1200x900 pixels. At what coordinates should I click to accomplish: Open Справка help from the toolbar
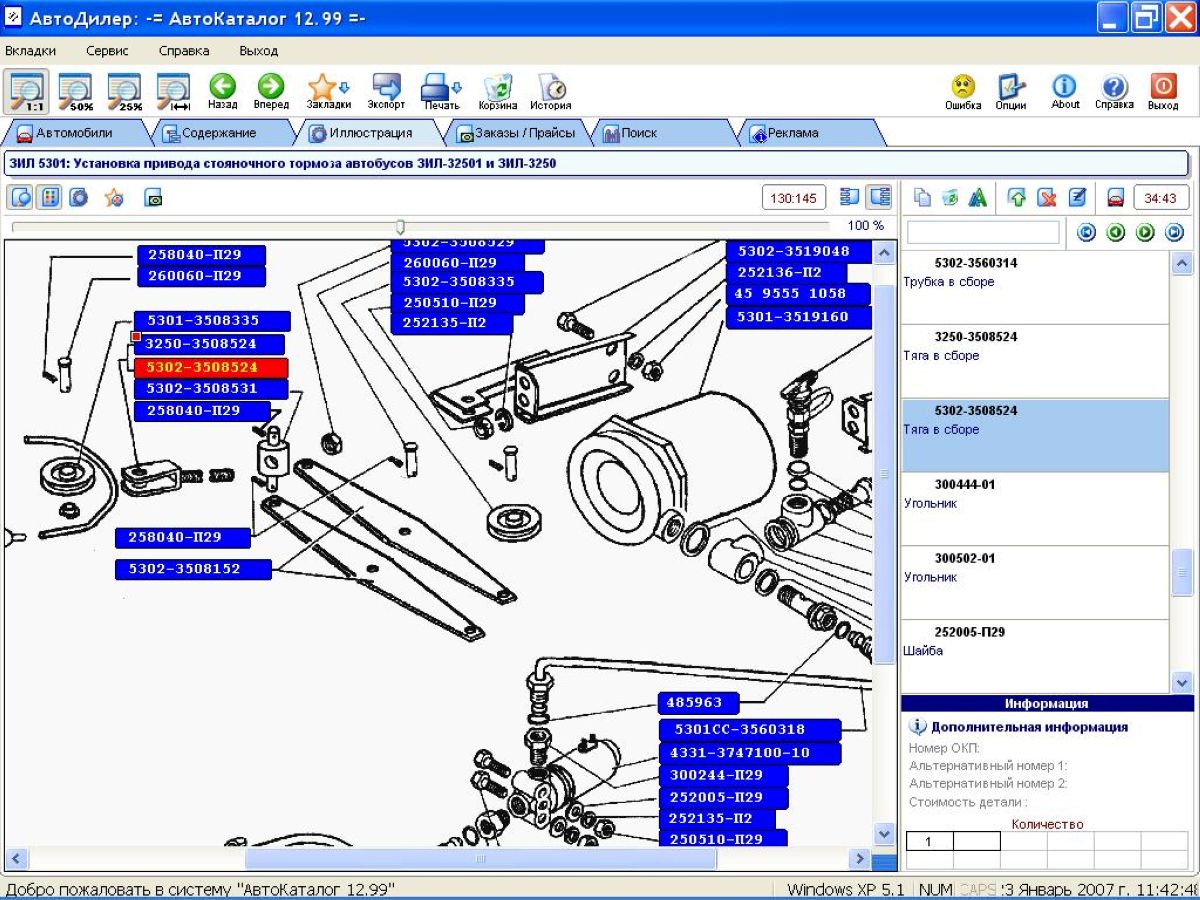point(1114,91)
